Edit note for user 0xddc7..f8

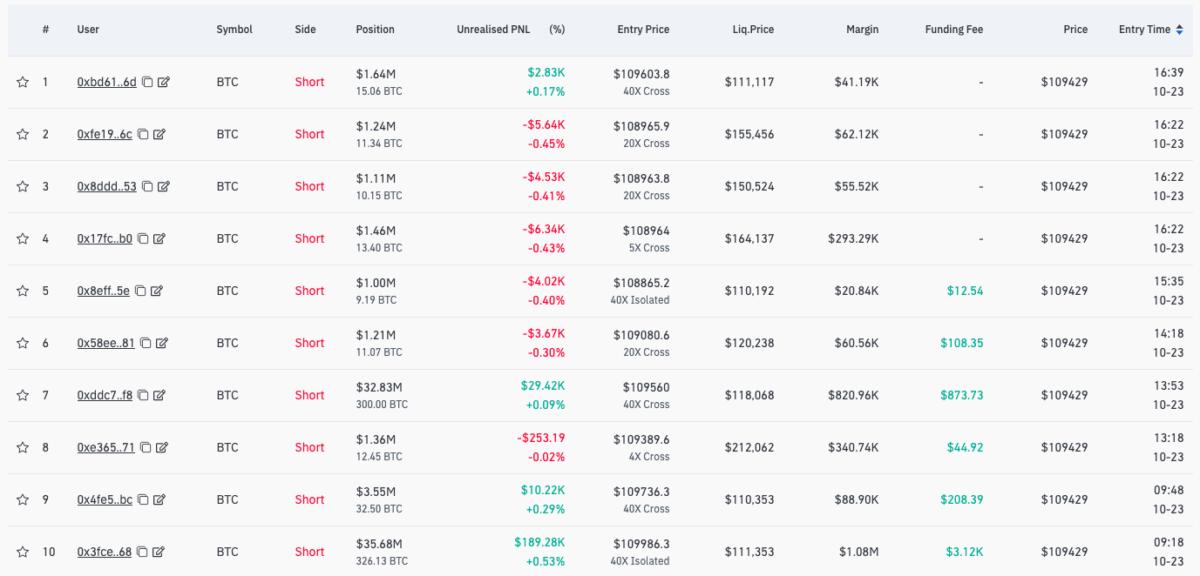tap(159, 395)
